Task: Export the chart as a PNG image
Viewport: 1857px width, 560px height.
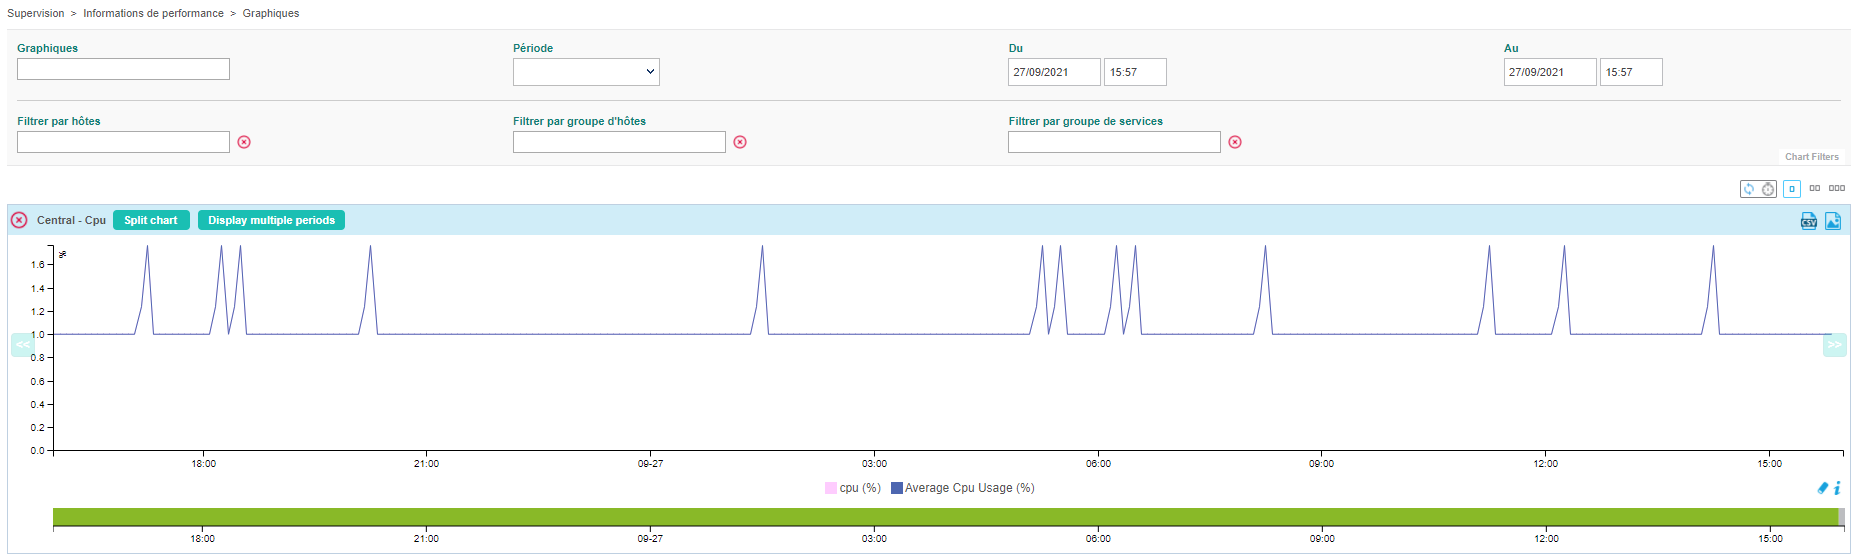Action: pyautogui.click(x=1832, y=221)
